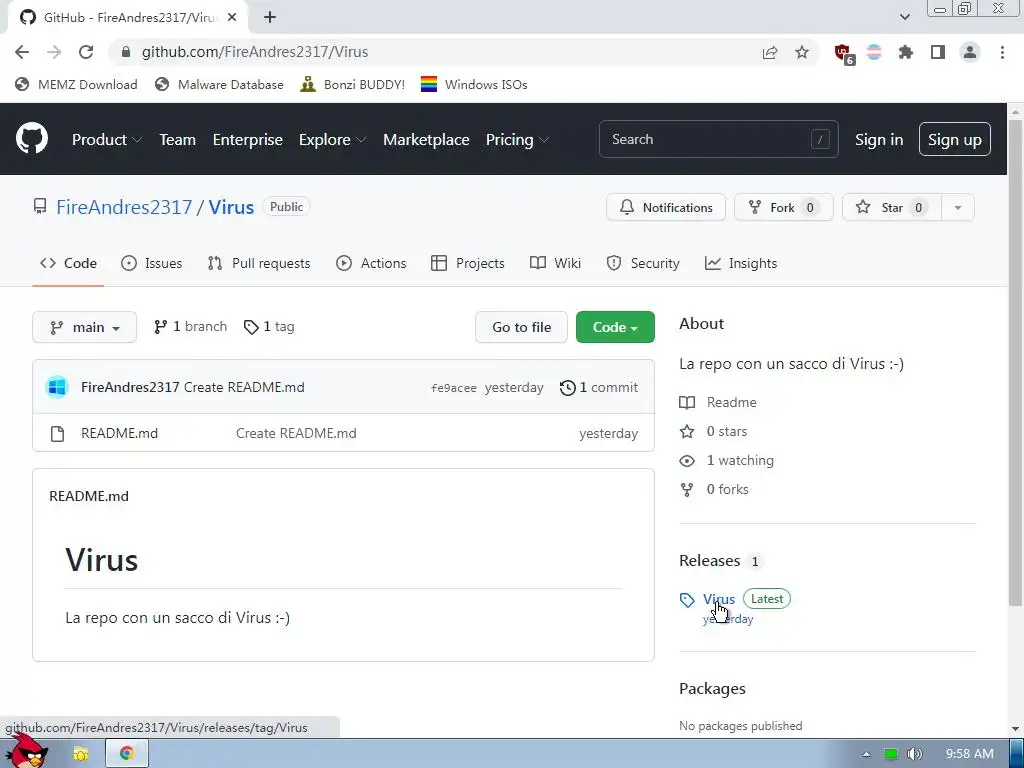Open uBlock Origin extension icon
This screenshot has height=768, width=1024.
tap(843, 53)
